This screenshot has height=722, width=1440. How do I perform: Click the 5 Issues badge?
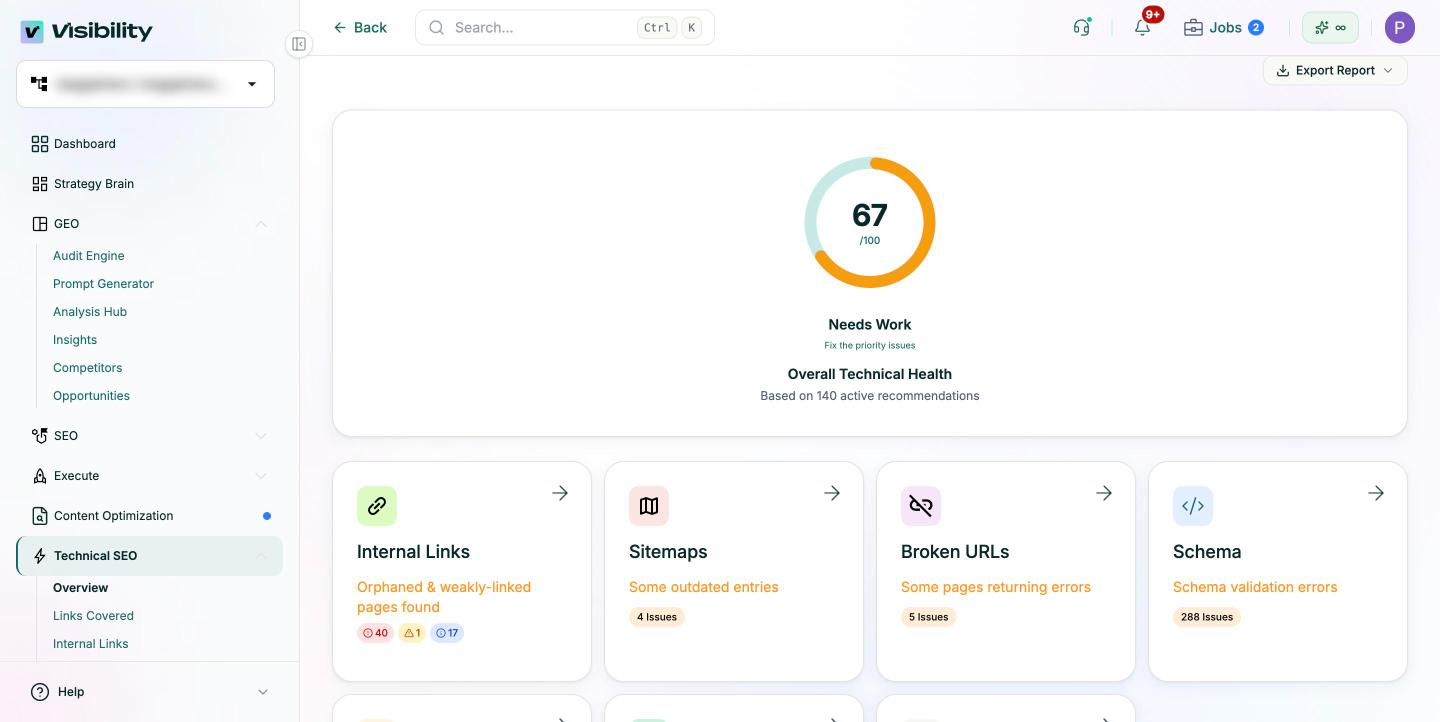coord(929,617)
